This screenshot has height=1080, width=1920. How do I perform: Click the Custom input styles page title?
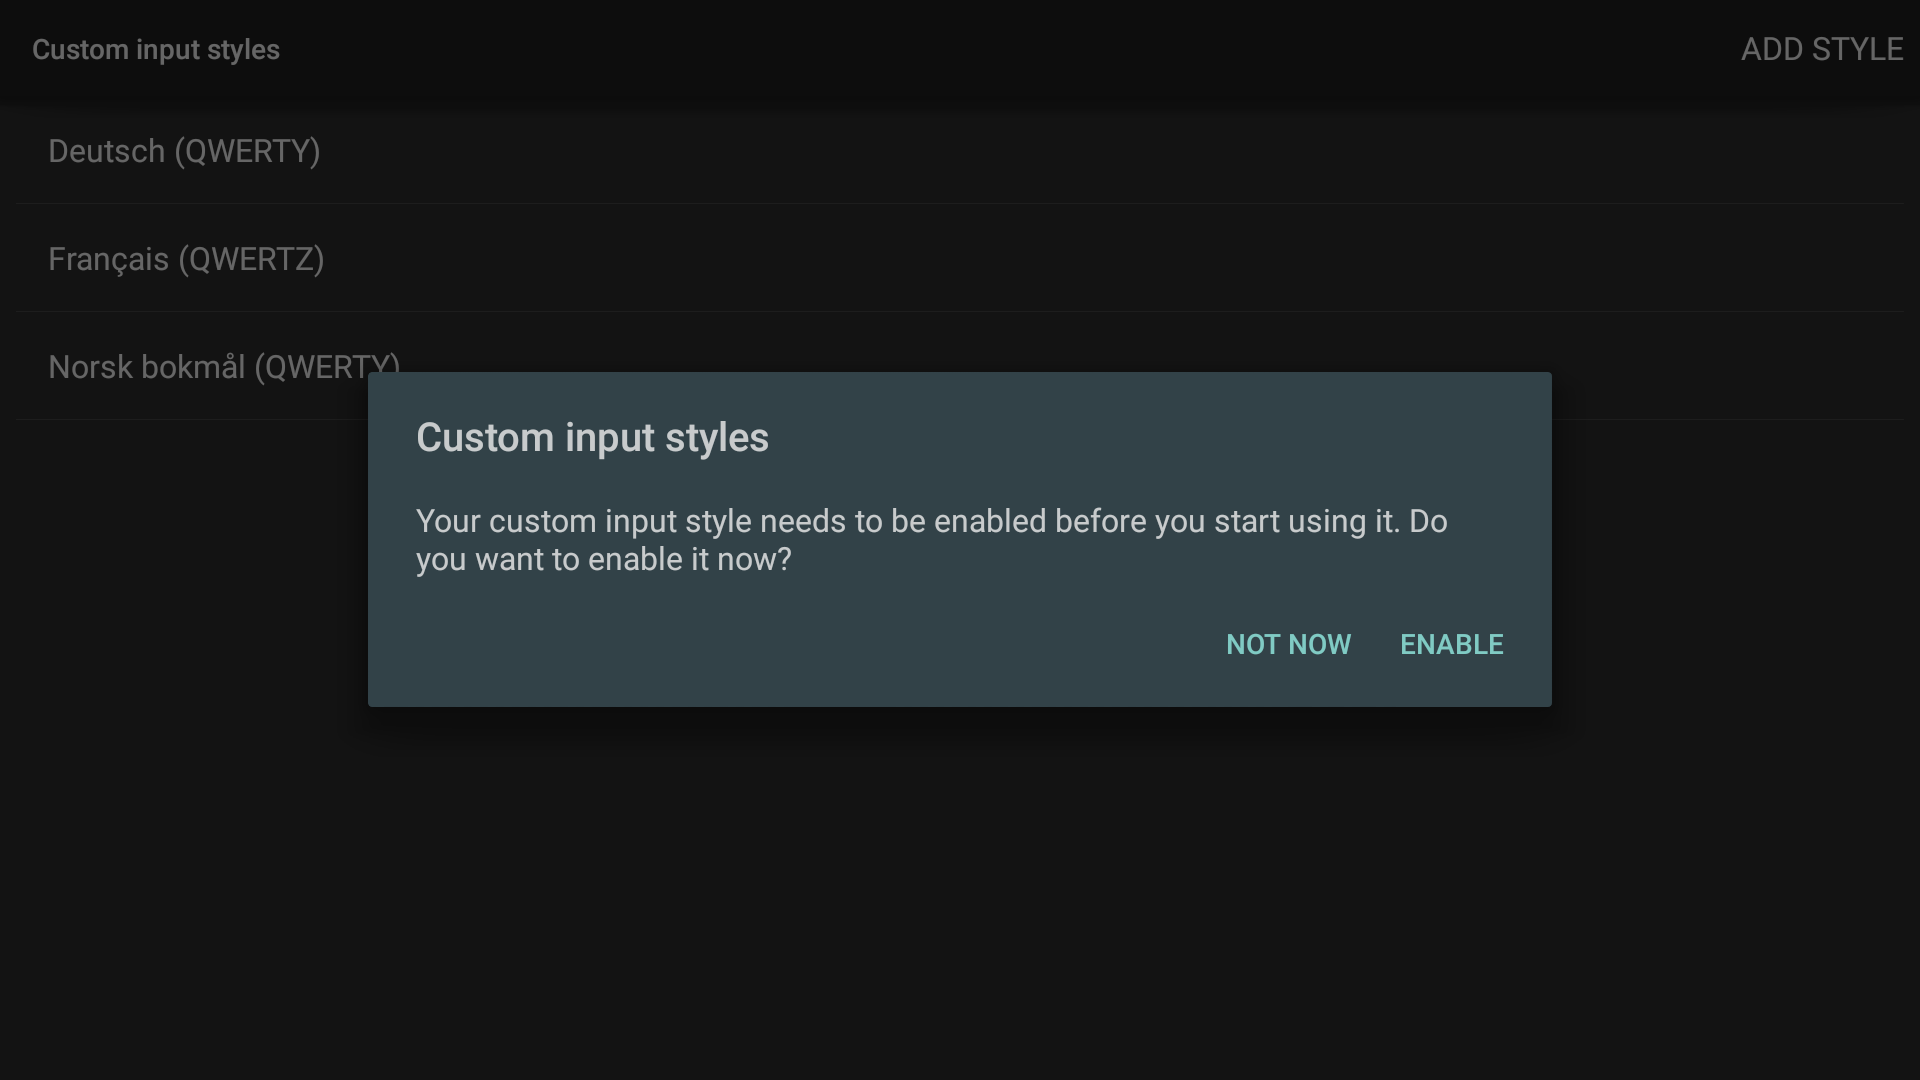156,50
